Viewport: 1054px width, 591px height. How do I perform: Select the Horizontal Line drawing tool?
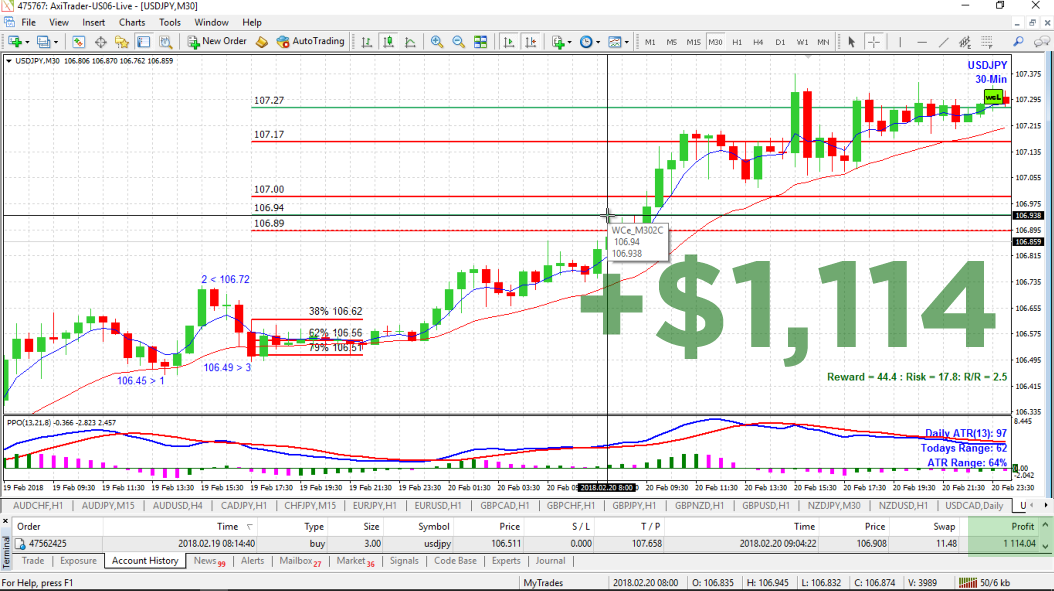(922, 42)
